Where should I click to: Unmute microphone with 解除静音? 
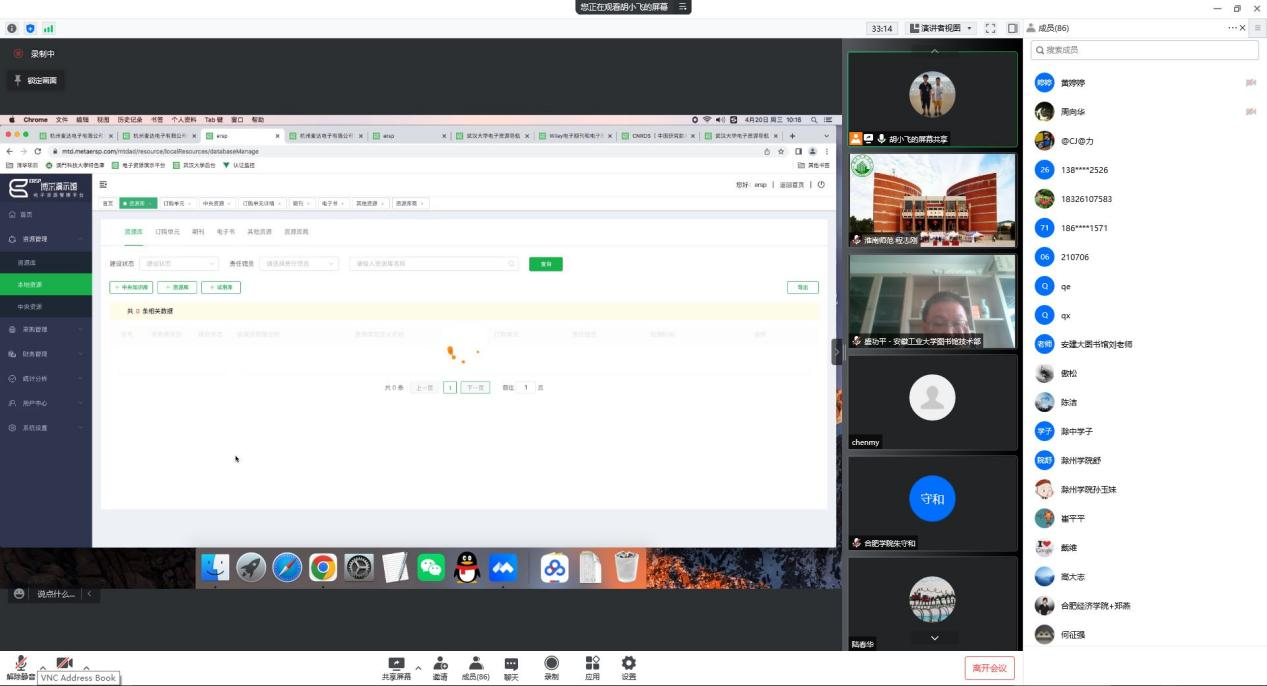point(20,668)
